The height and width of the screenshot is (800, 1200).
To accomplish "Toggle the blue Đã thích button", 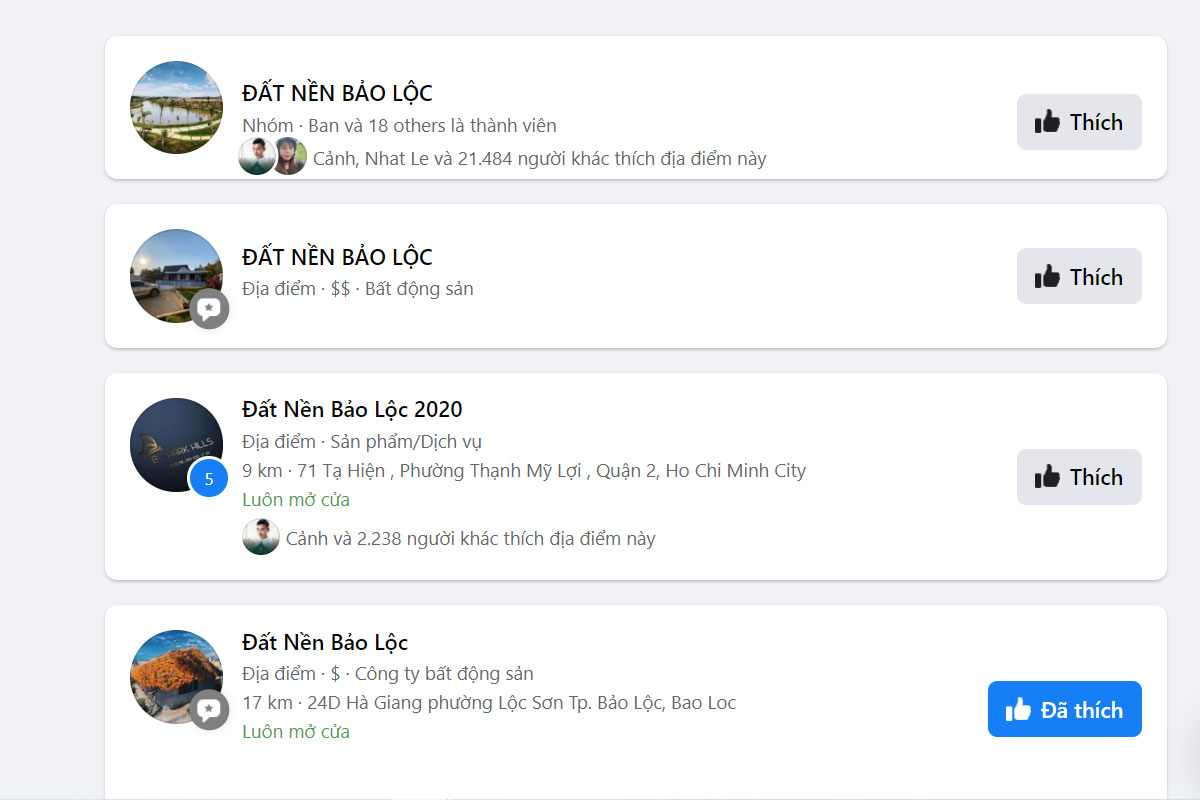I will (x=1064, y=709).
